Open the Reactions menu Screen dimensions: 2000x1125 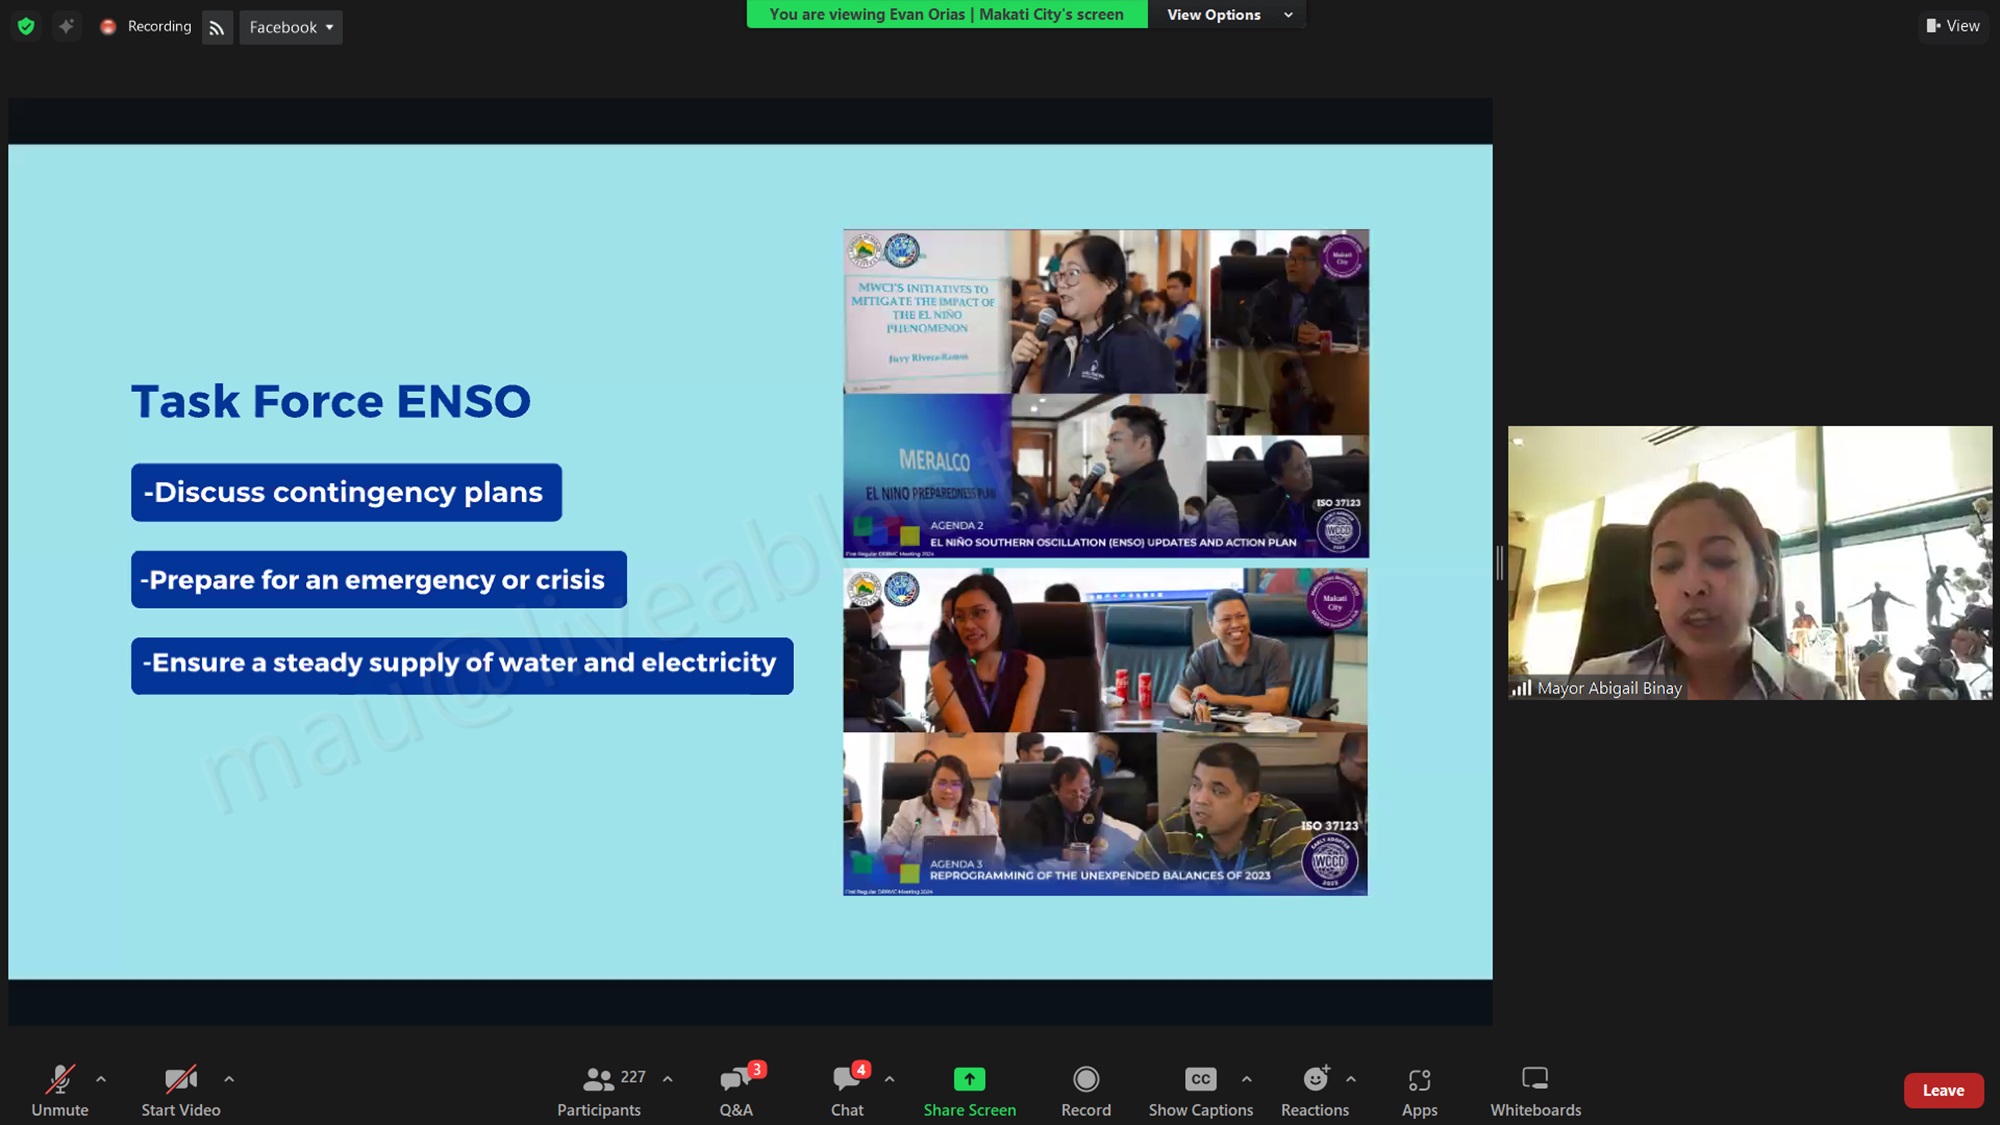point(1315,1090)
